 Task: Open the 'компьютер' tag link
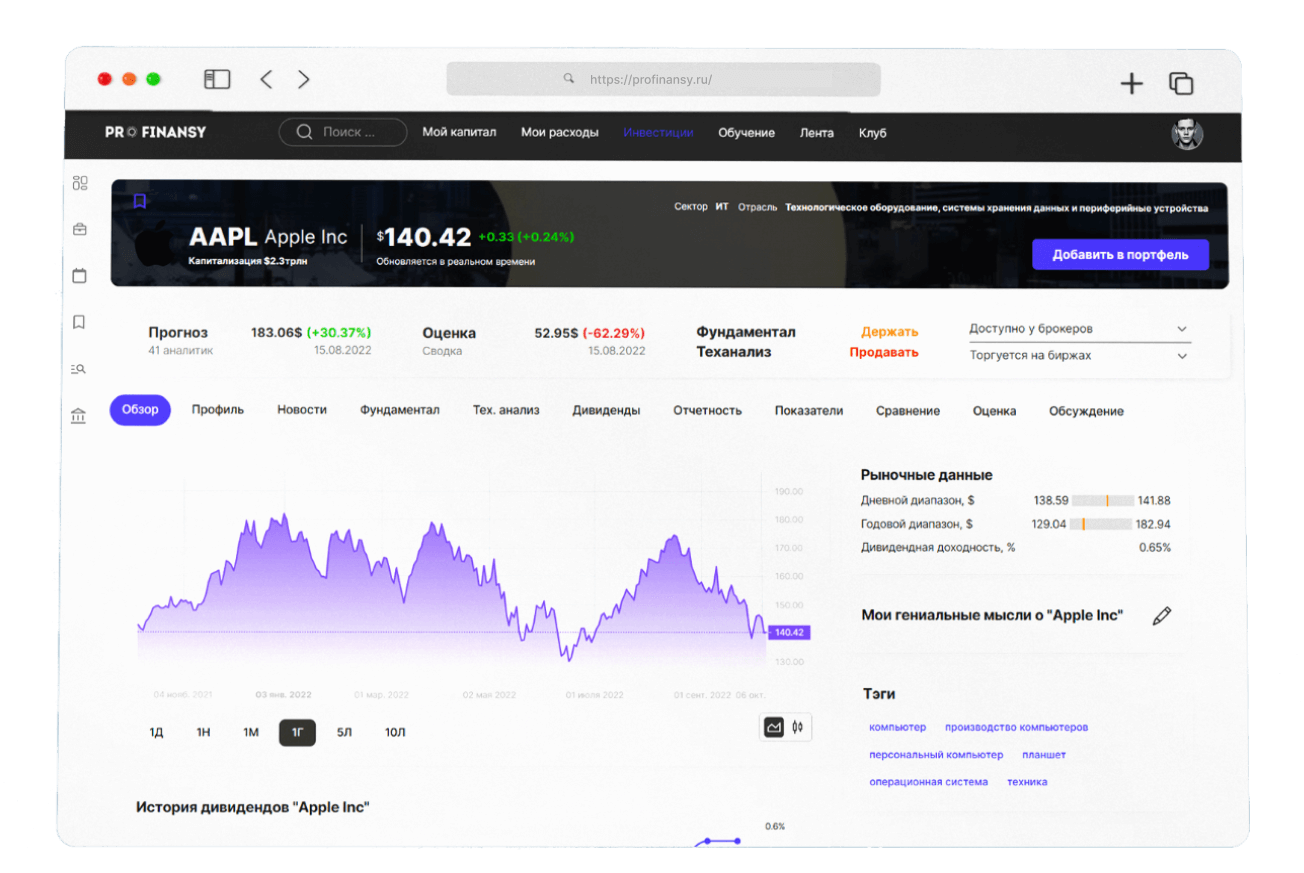pos(898,727)
